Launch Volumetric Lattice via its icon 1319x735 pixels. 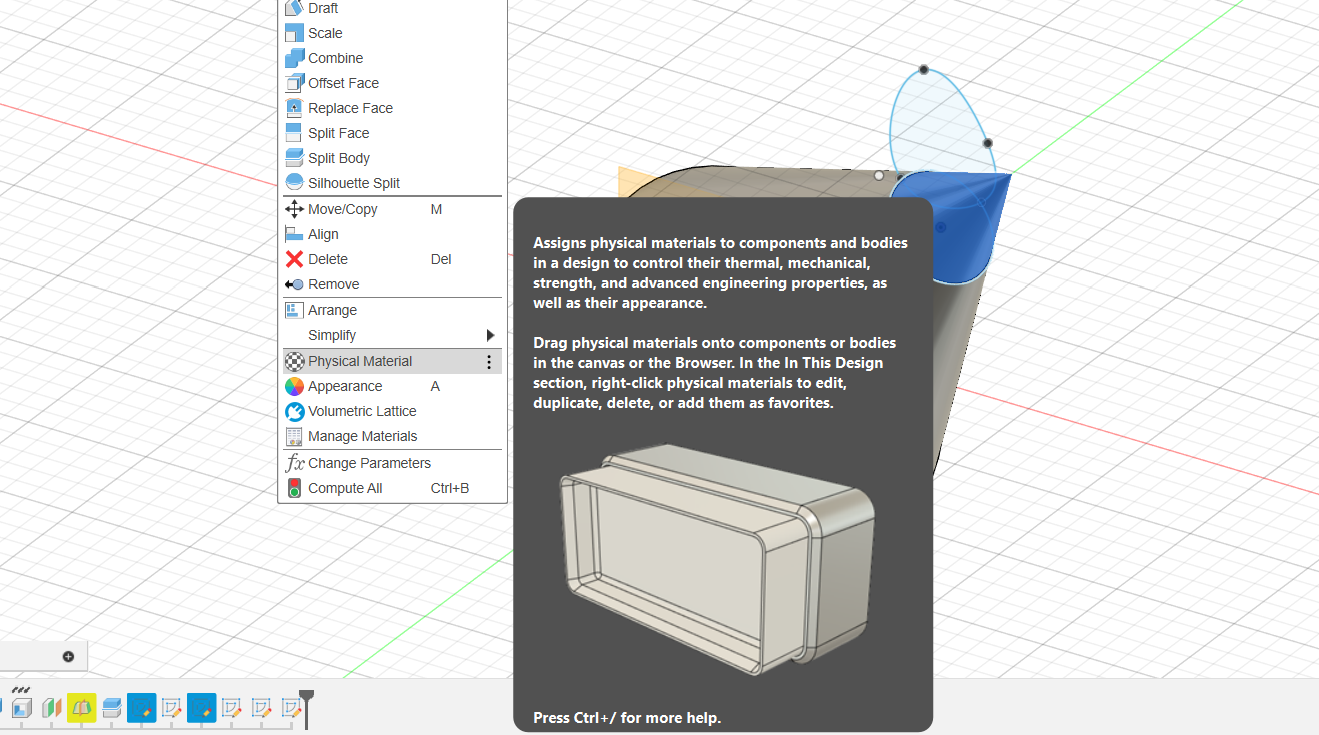tap(294, 411)
